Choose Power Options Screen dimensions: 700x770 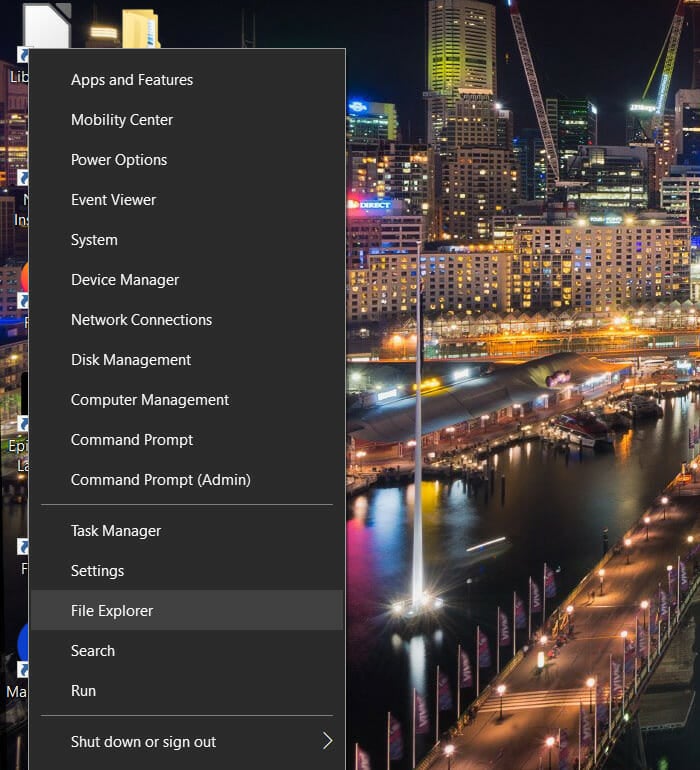[x=119, y=160]
